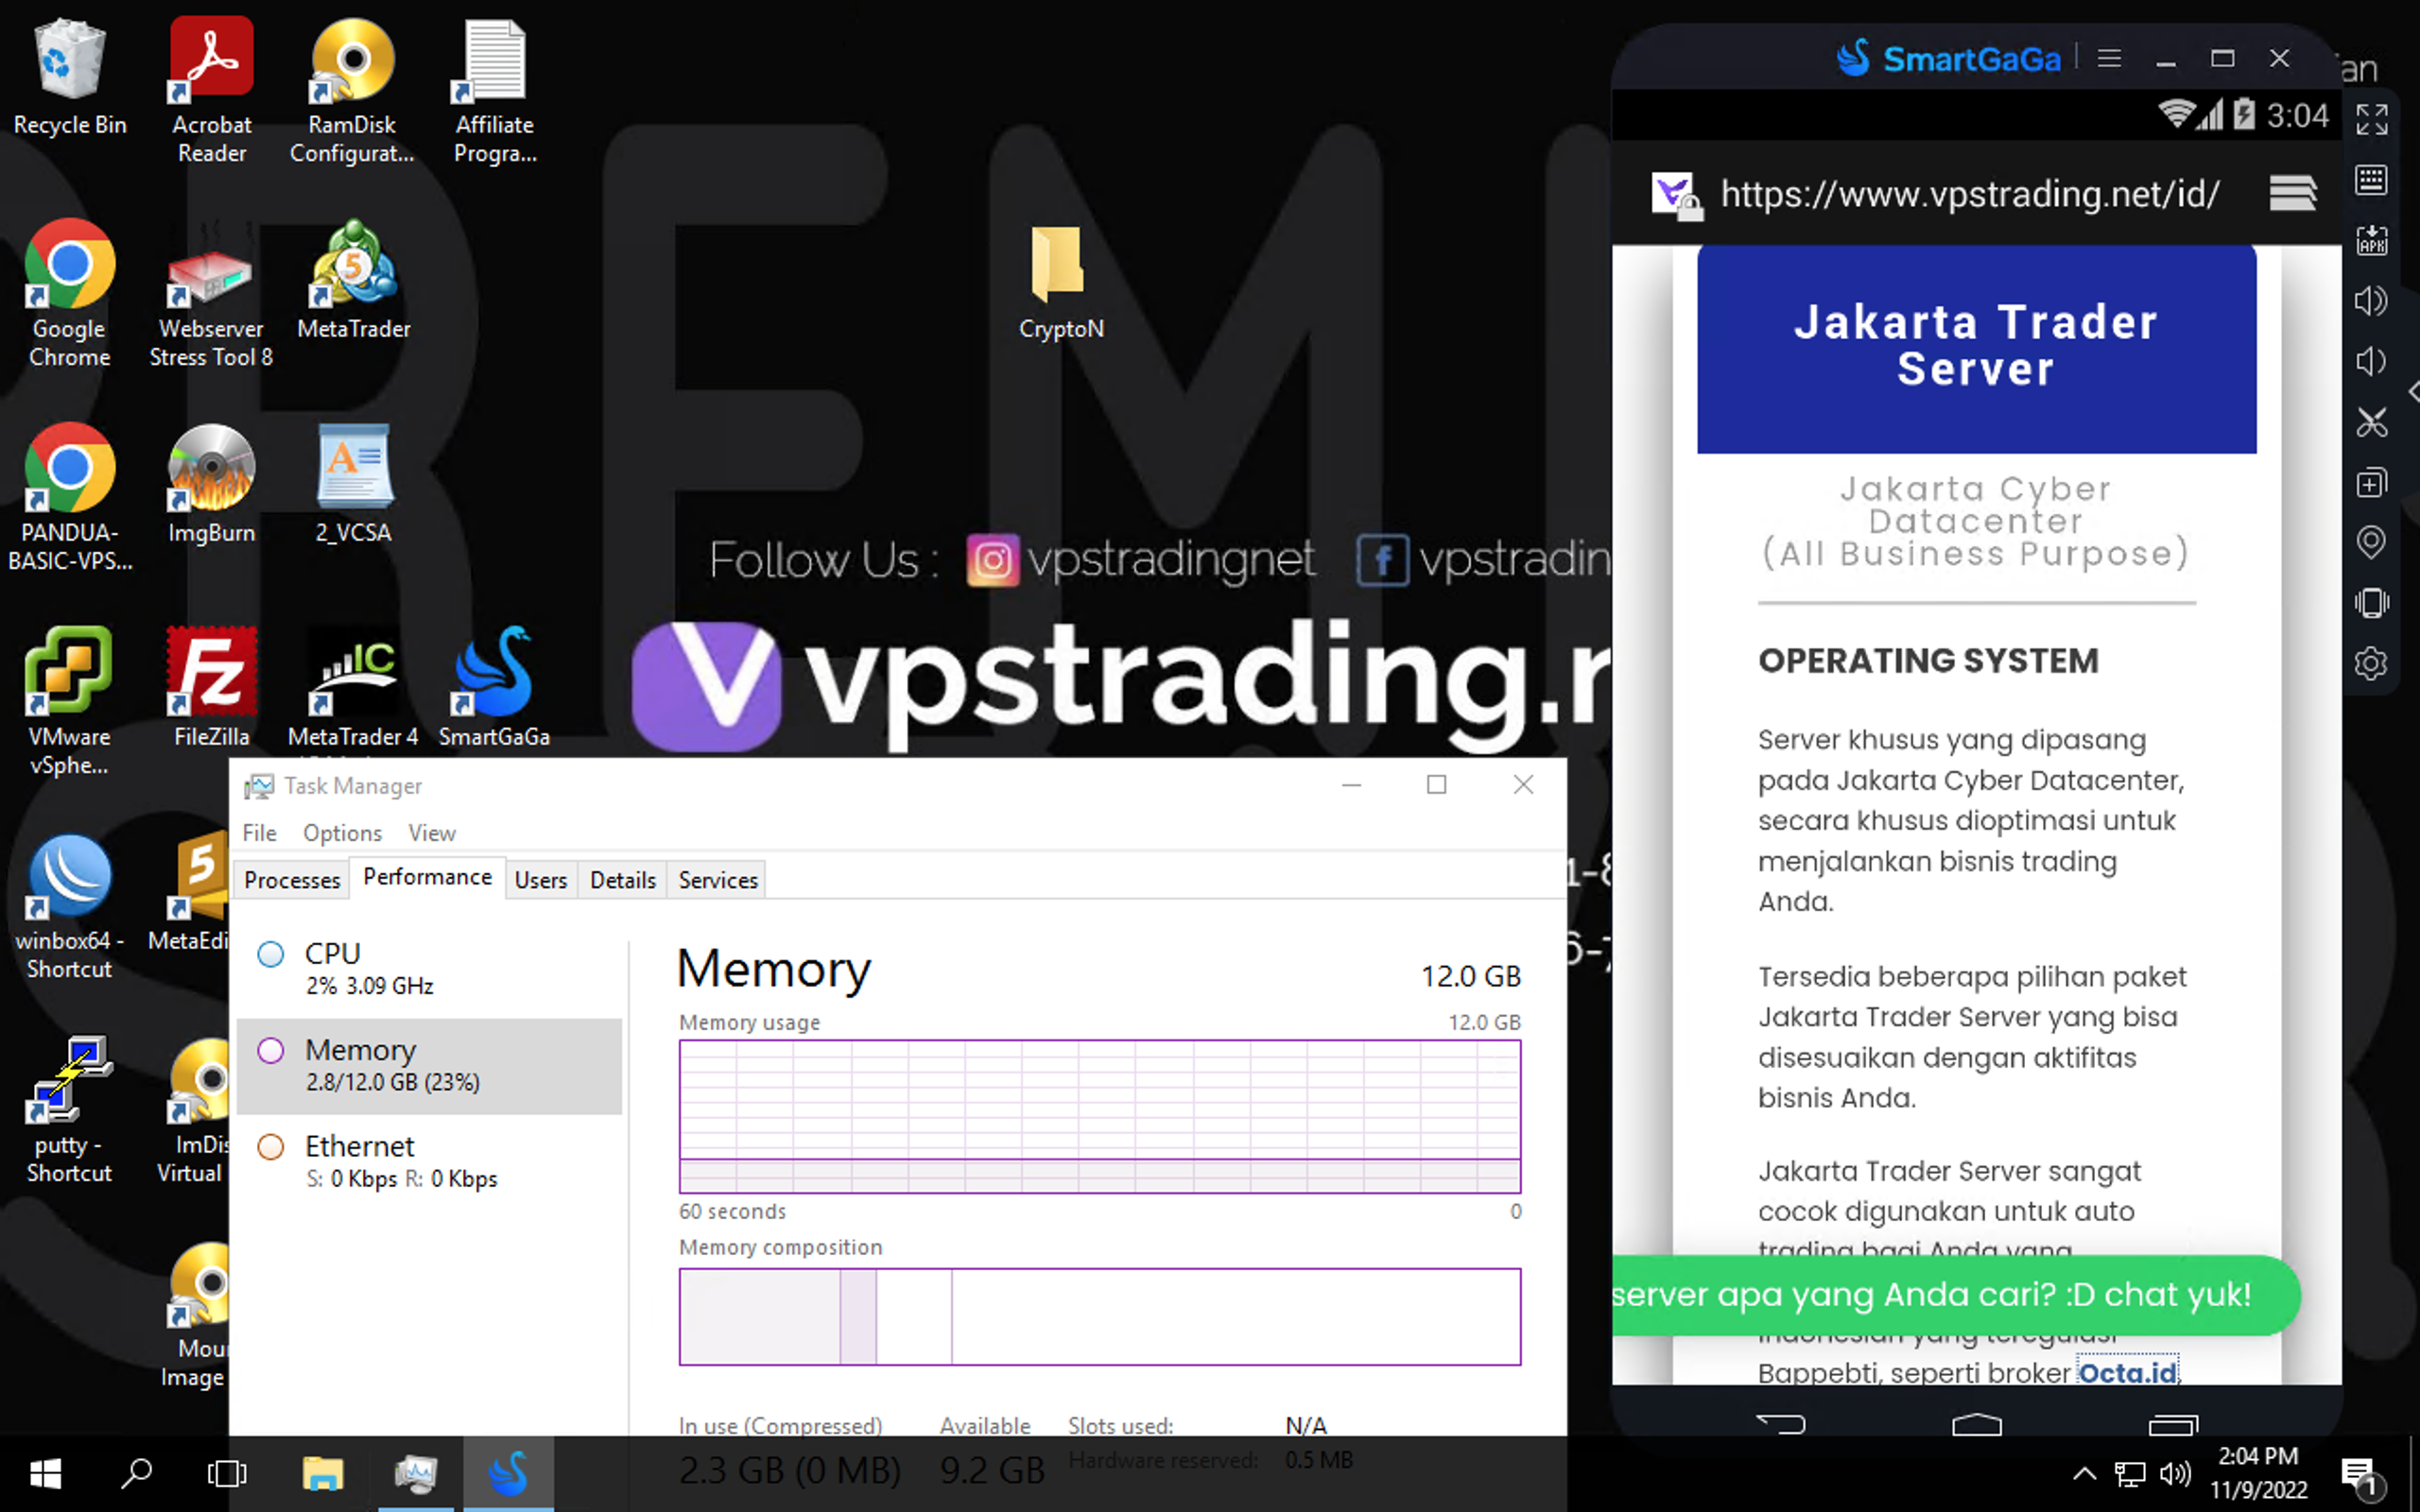Select Ethernet in Performance sidebar
The width and height of the screenshot is (2420, 1512).
point(430,1162)
